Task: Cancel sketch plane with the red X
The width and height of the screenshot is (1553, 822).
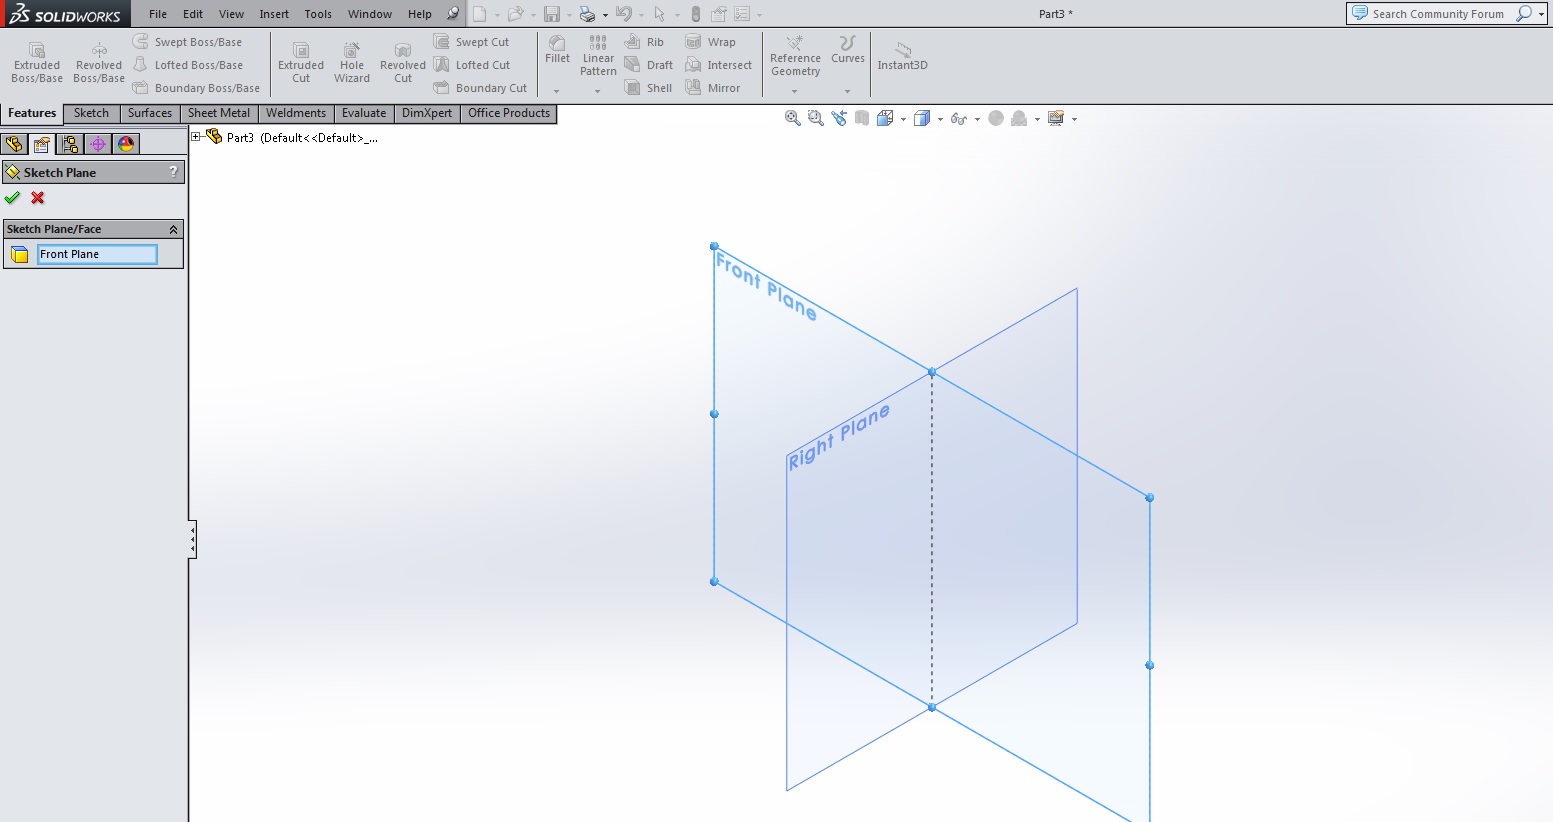Action: tap(38, 198)
